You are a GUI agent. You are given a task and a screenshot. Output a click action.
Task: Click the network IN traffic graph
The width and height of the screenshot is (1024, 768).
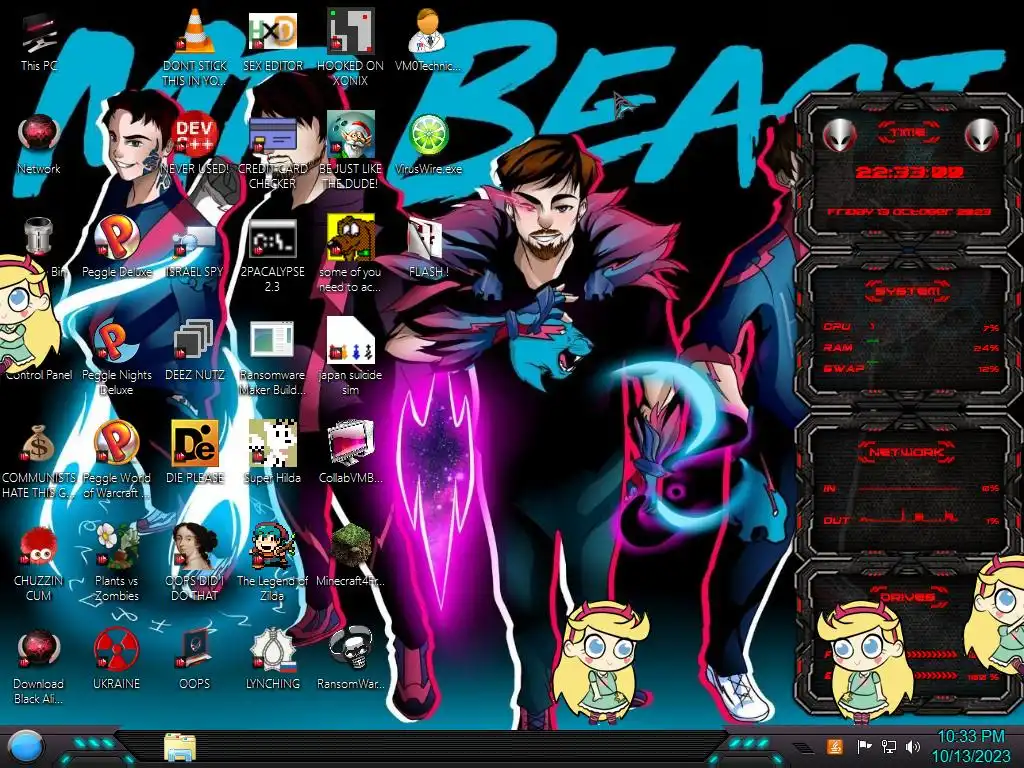click(x=909, y=488)
